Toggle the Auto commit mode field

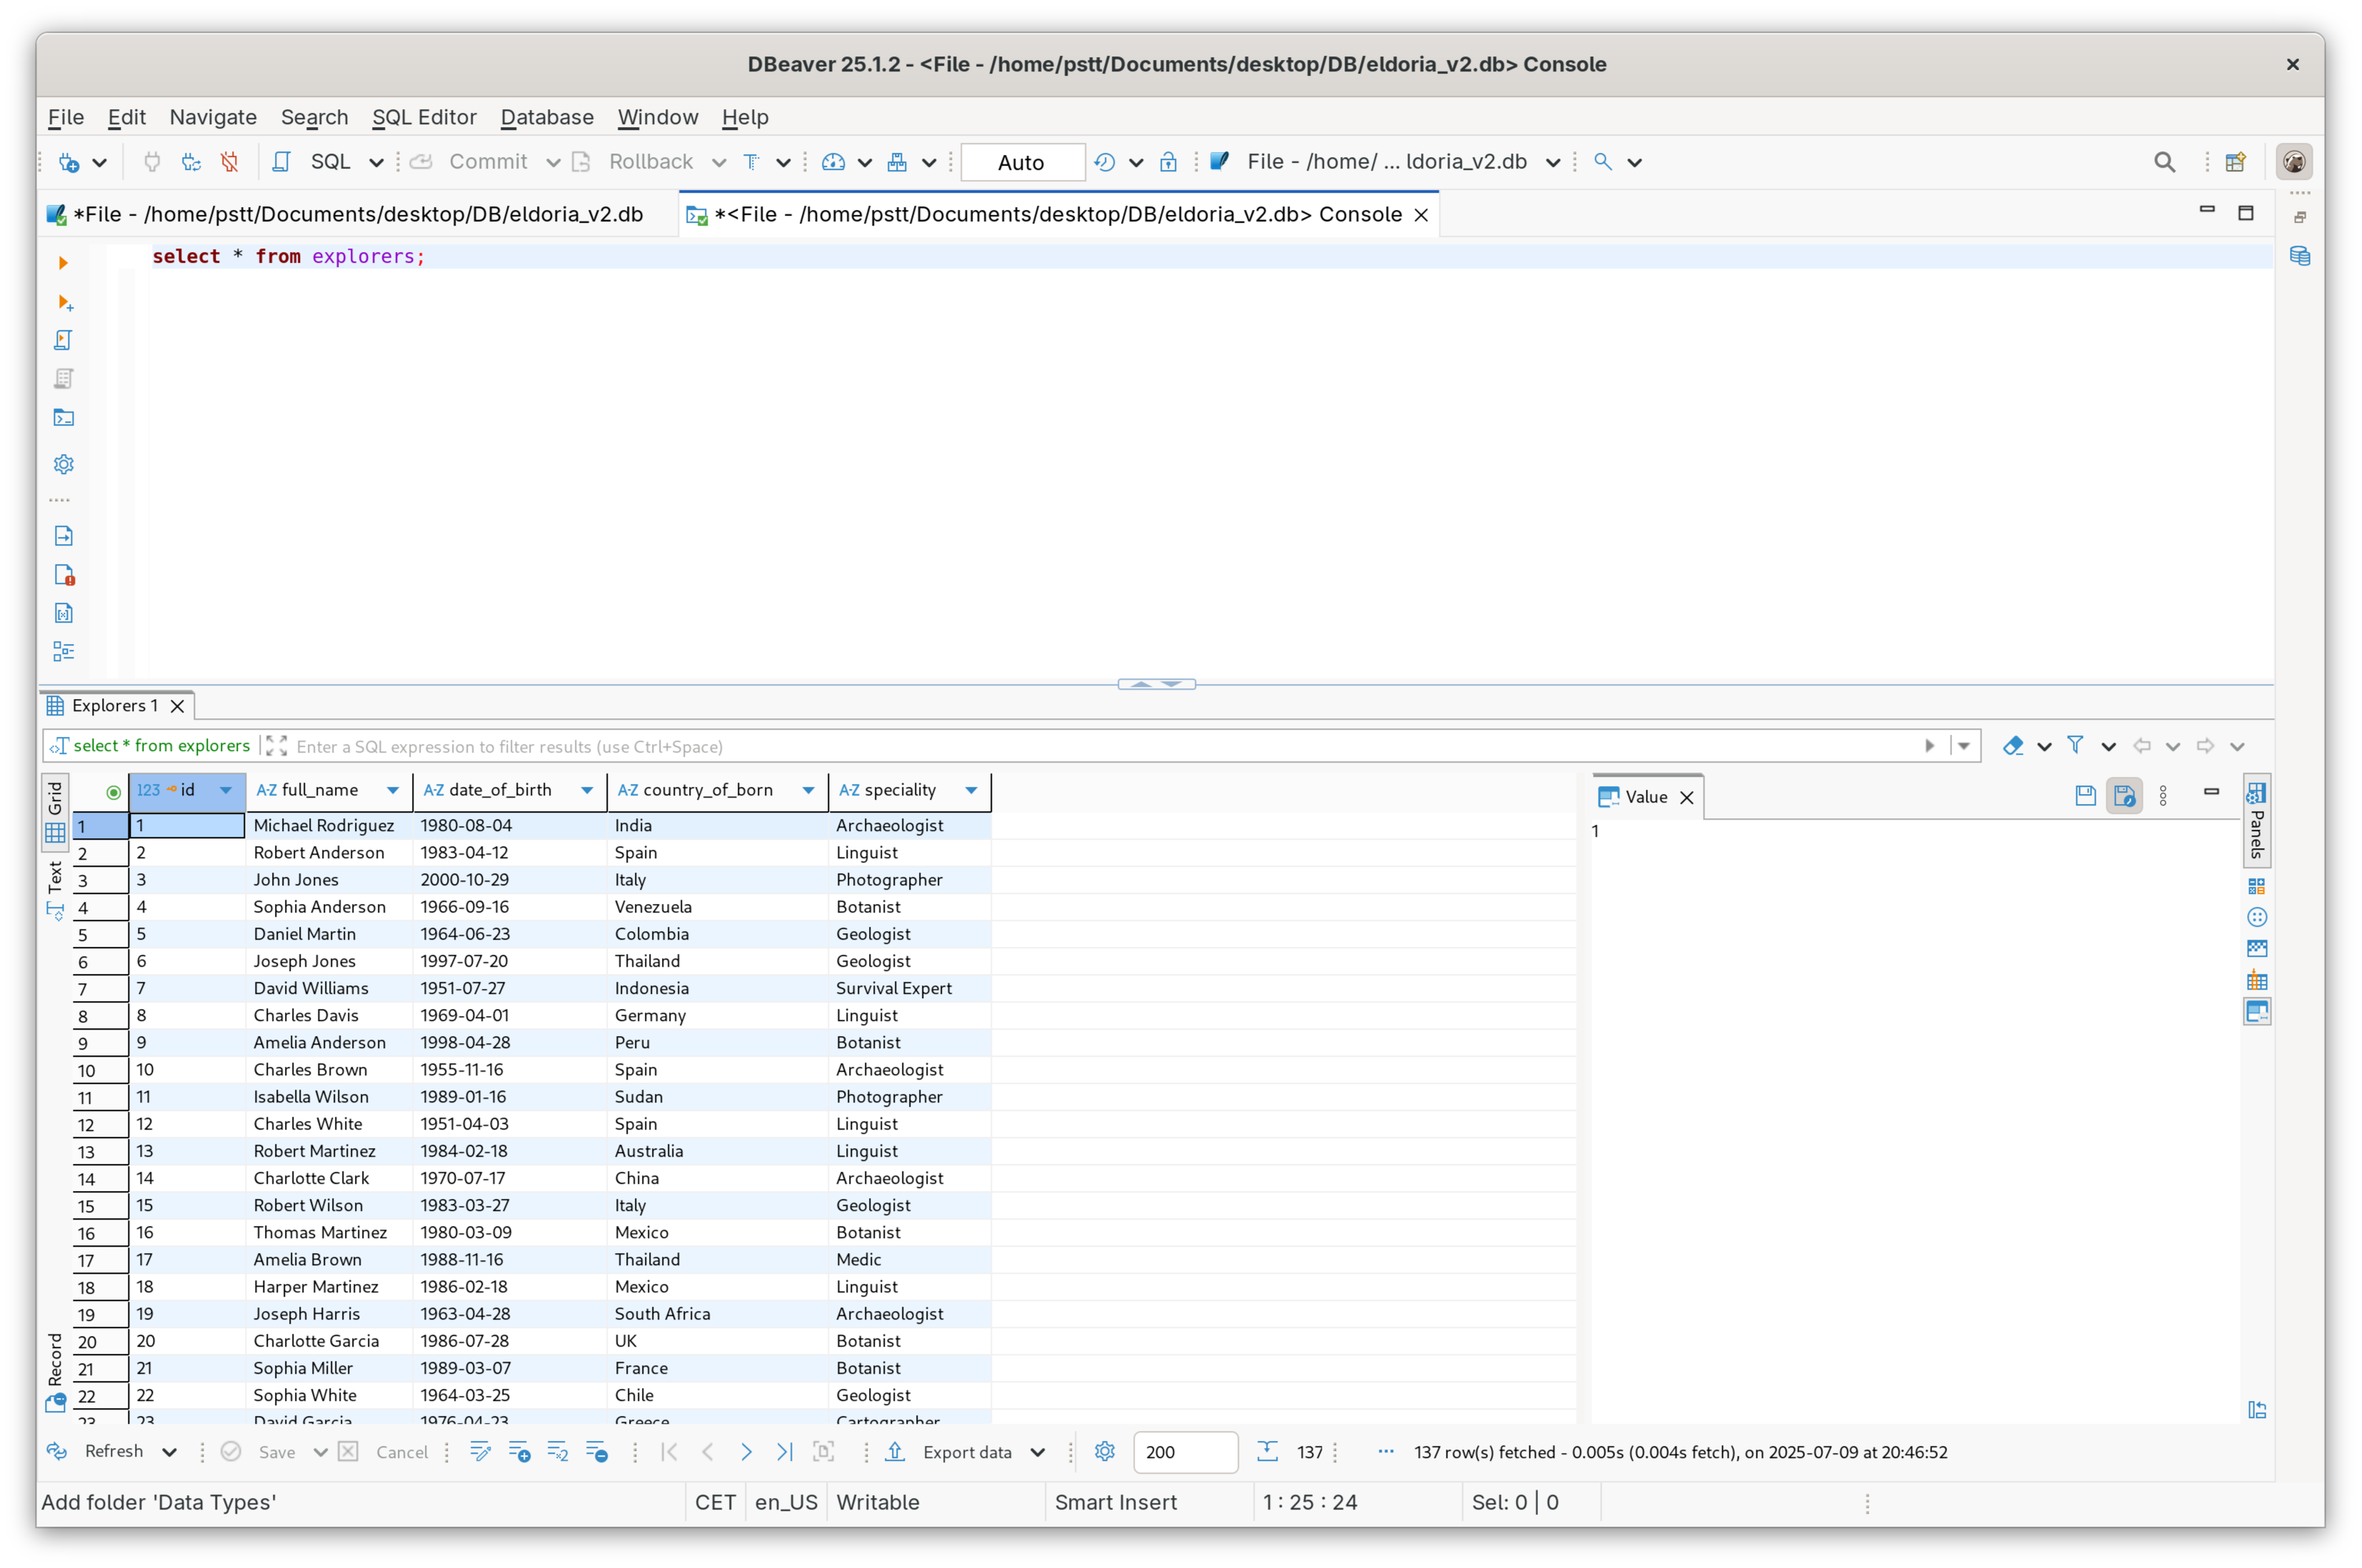1022,162
